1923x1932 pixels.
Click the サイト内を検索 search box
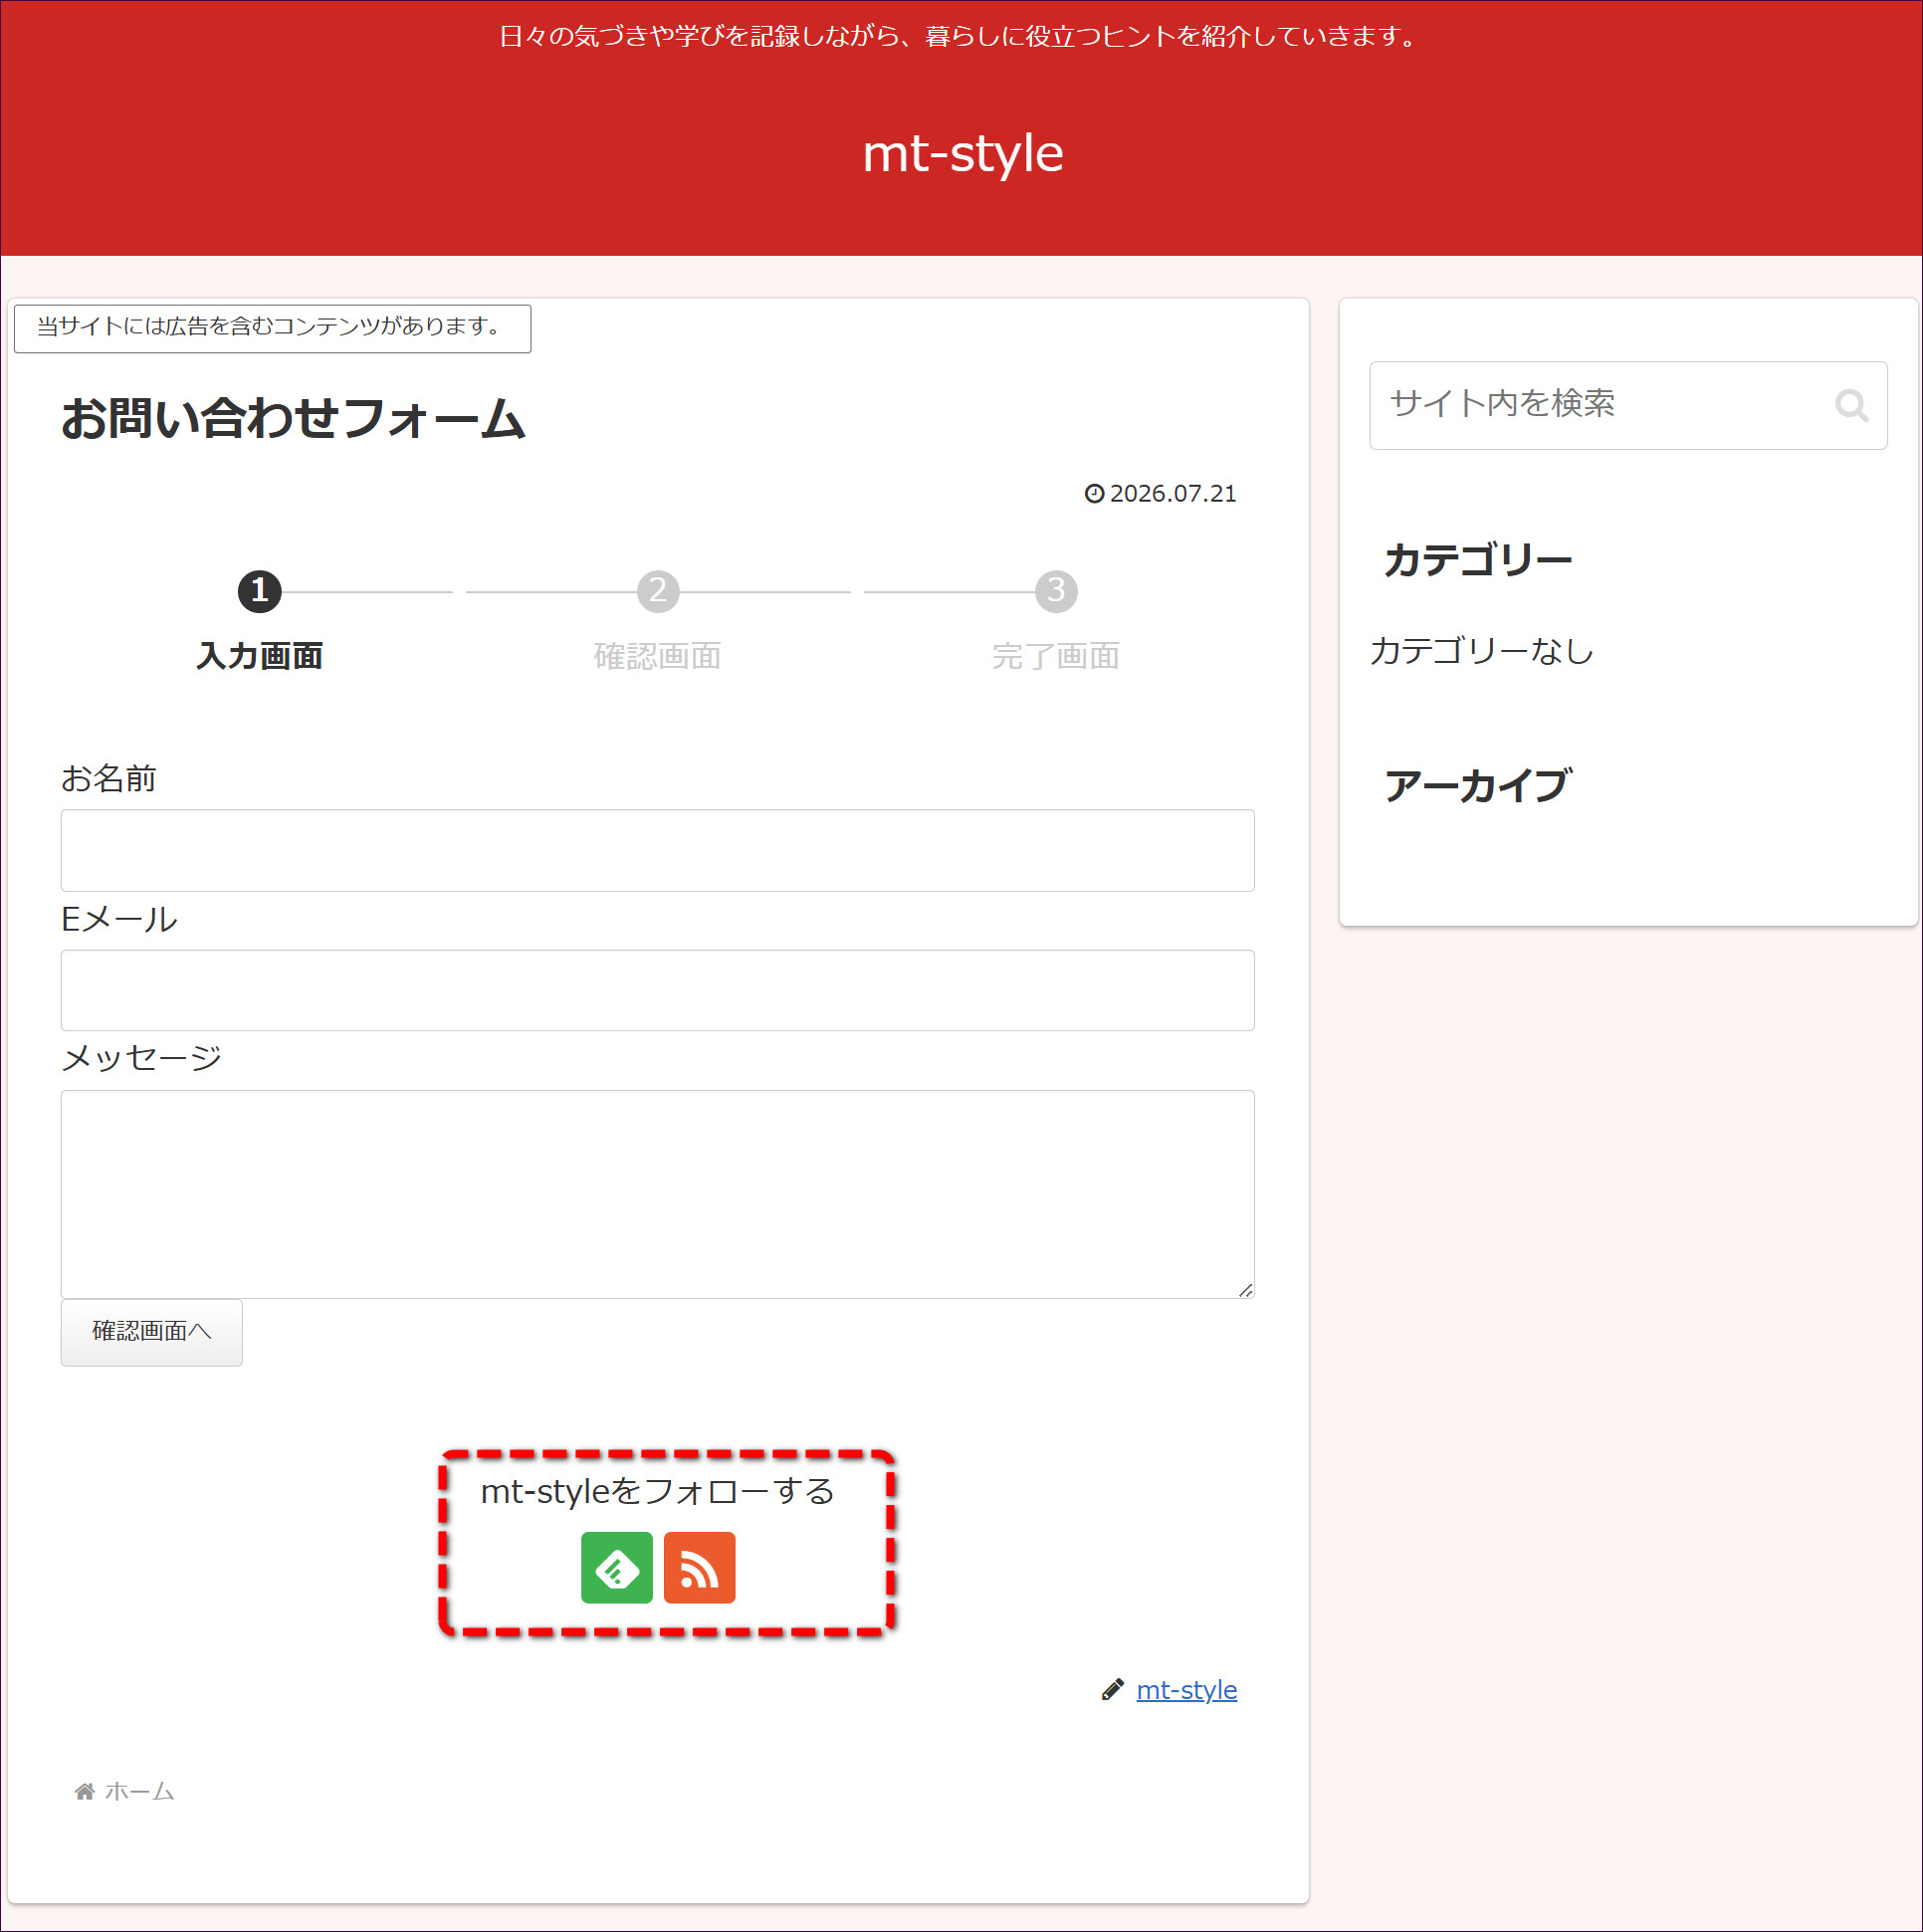point(1628,405)
